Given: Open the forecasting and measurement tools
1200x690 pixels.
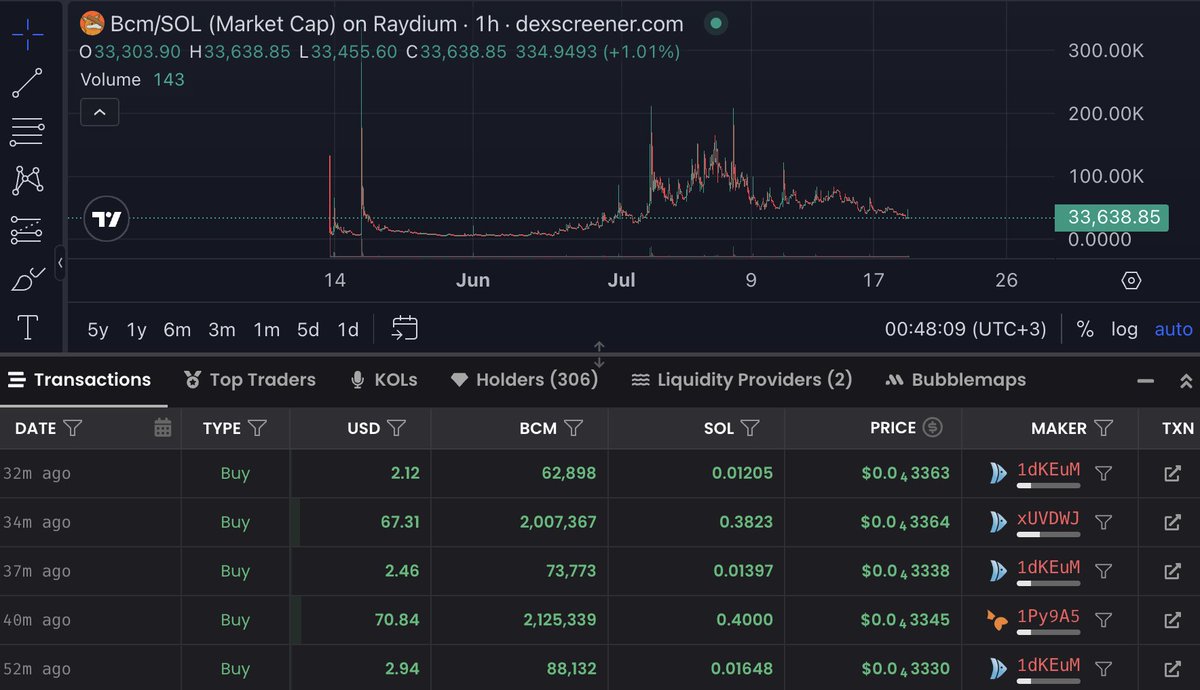Looking at the screenshot, I should (x=27, y=230).
